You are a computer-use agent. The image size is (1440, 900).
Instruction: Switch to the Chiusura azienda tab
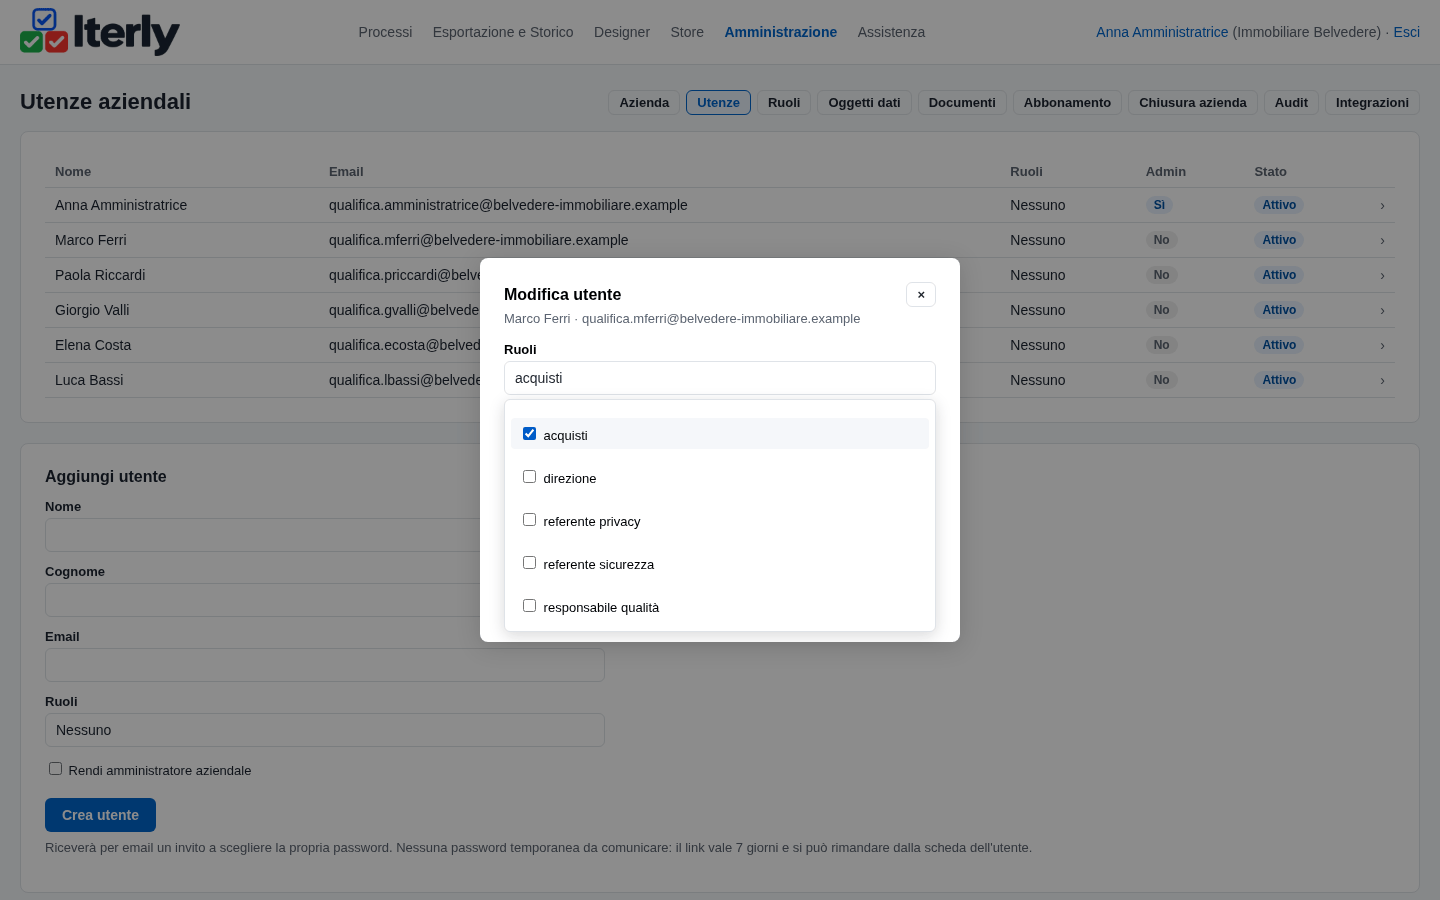tap(1193, 103)
